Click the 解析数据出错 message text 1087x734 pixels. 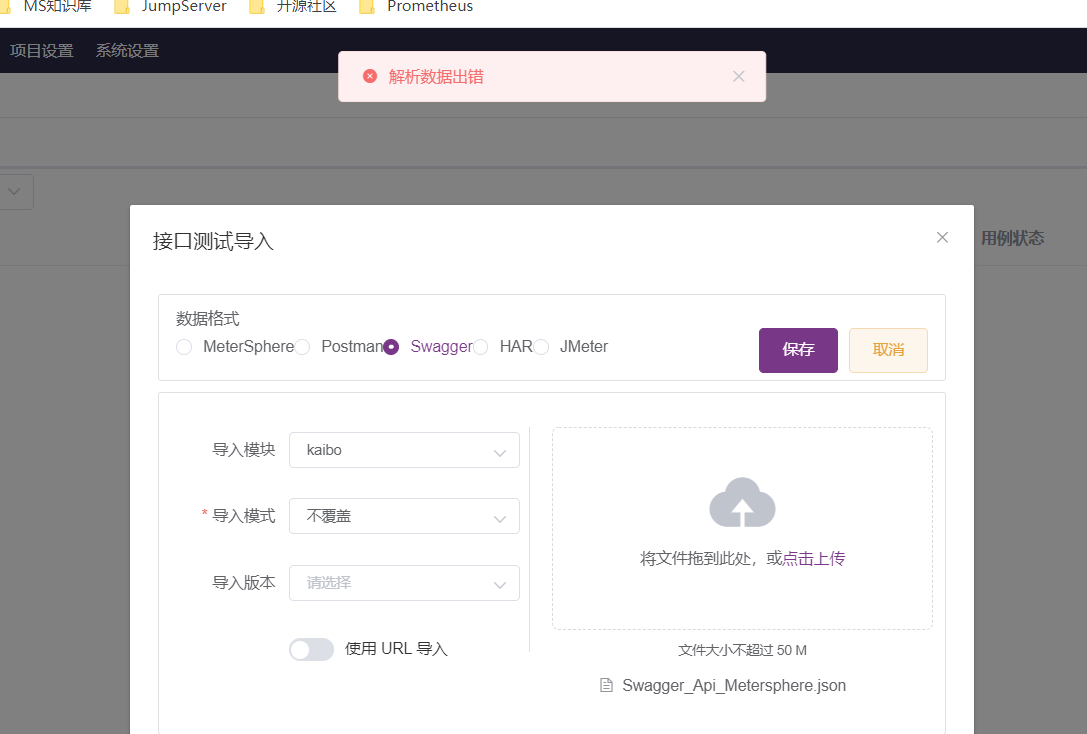(x=436, y=76)
